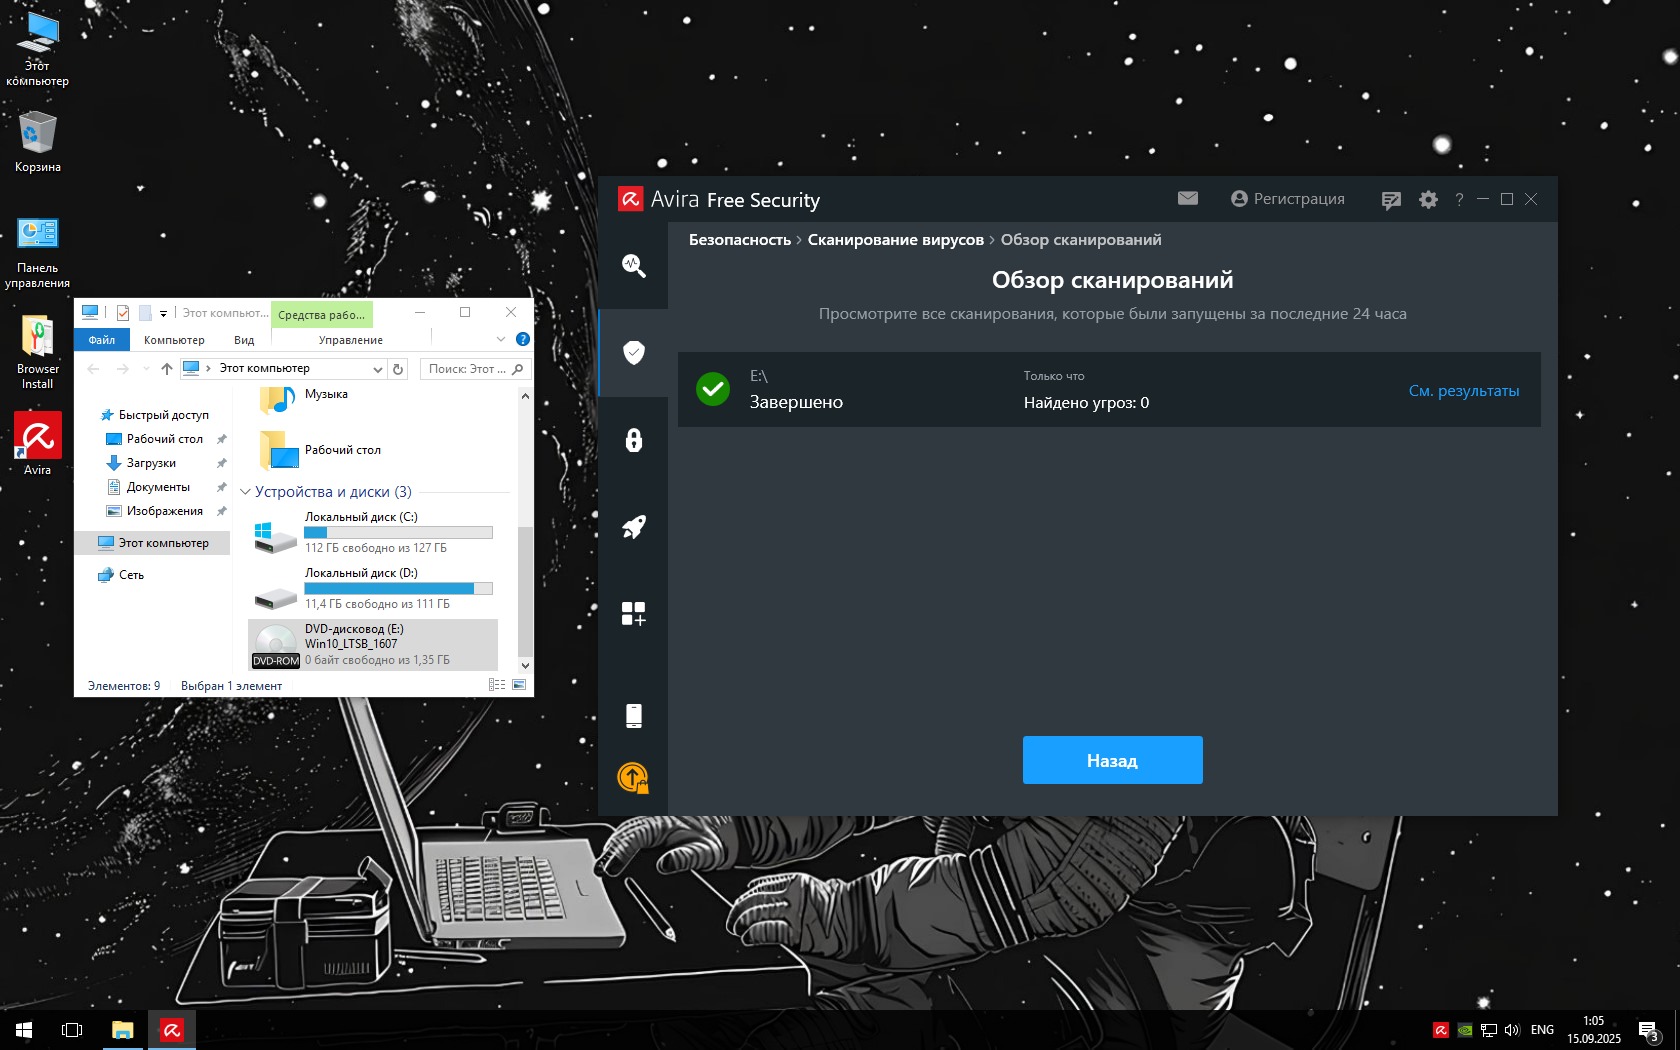Click the Explorer scrollbar down arrow
This screenshot has width=1680, height=1050.
(x=525, y=664)
